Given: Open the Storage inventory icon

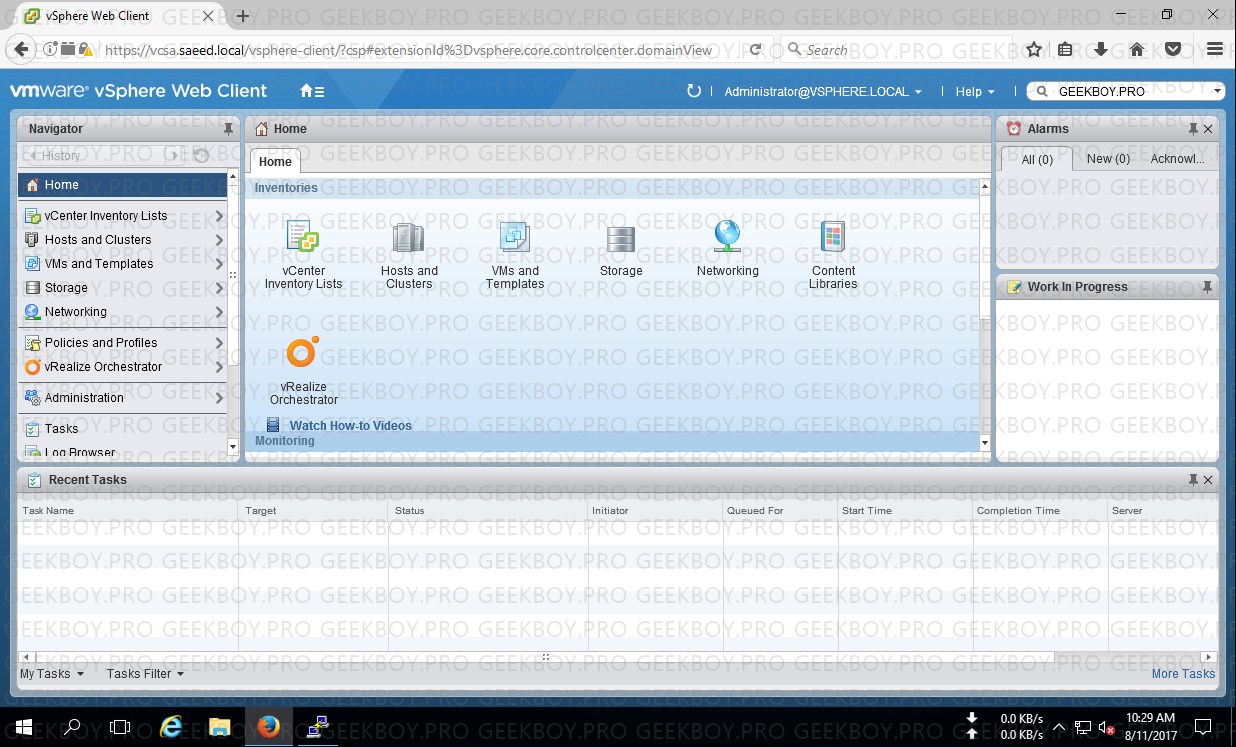Looking at the screenshot, I should coord(621,239).
